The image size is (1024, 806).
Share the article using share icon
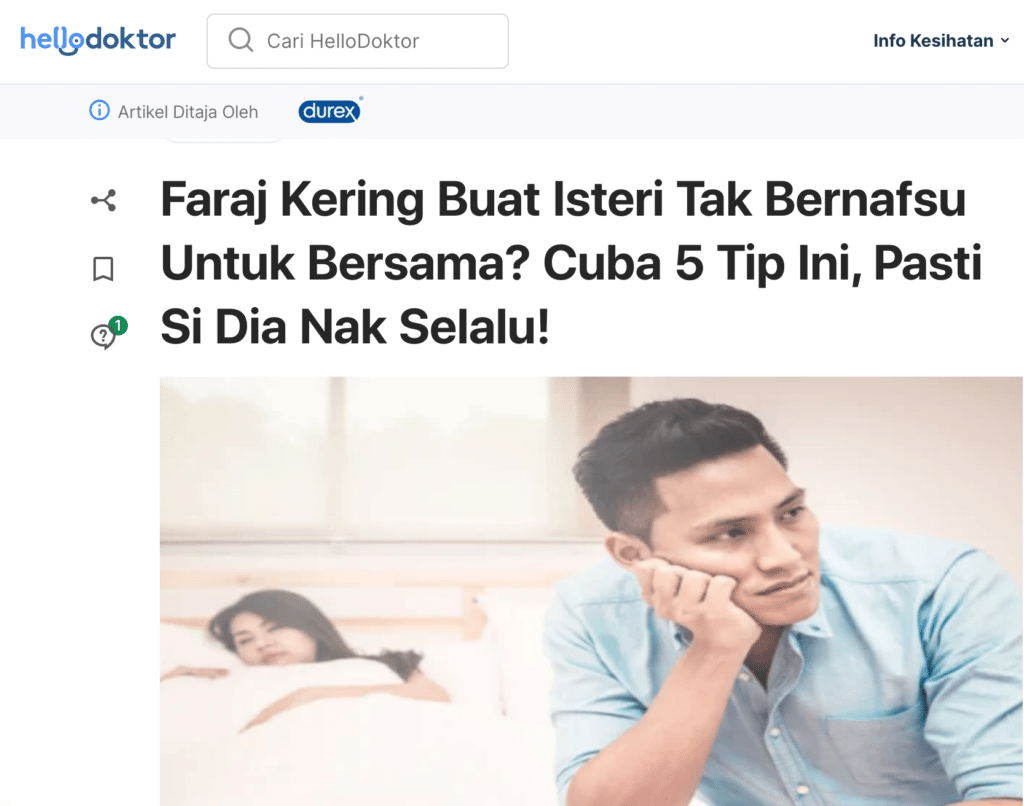tap(103, 200)
